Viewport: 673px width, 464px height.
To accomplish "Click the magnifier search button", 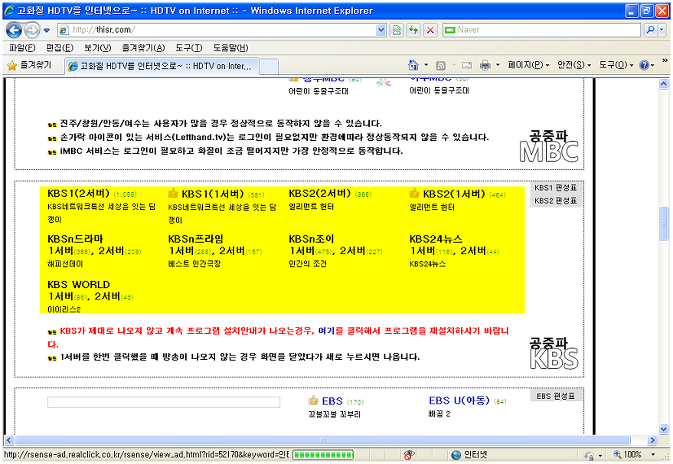I will [x=651, y=30].
